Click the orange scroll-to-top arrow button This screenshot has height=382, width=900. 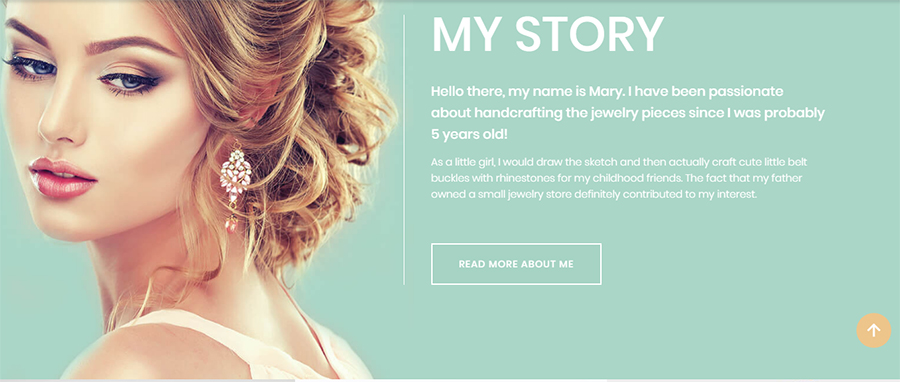click(x=874, y=330)
